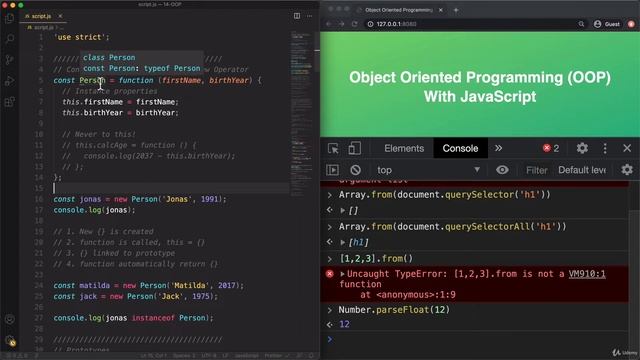Image resolution: width=640 pixels, height=360 pixels.
Task: Expand the [h1] array result
Action: pyautogui.click(x=343, y=242)
